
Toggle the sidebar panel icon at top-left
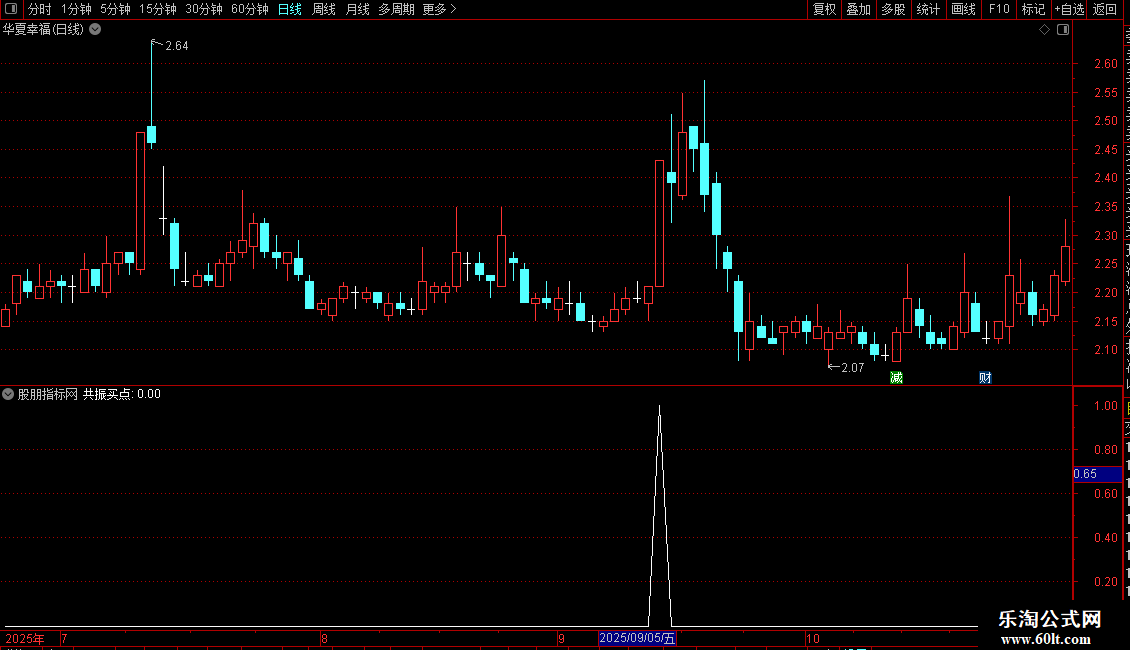click(11, 9)
